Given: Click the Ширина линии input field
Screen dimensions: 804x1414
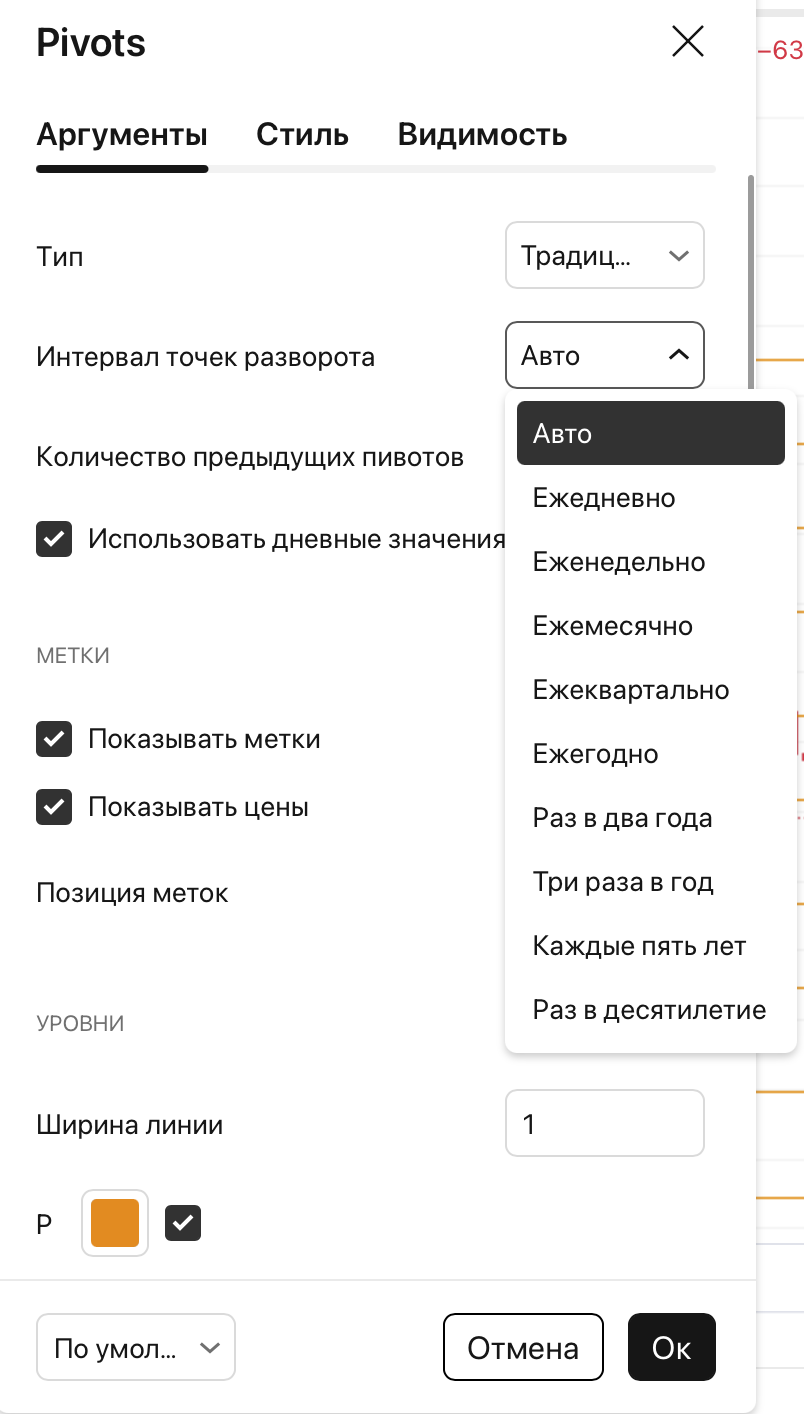Looking at the screenshot, I should 604,1123.
